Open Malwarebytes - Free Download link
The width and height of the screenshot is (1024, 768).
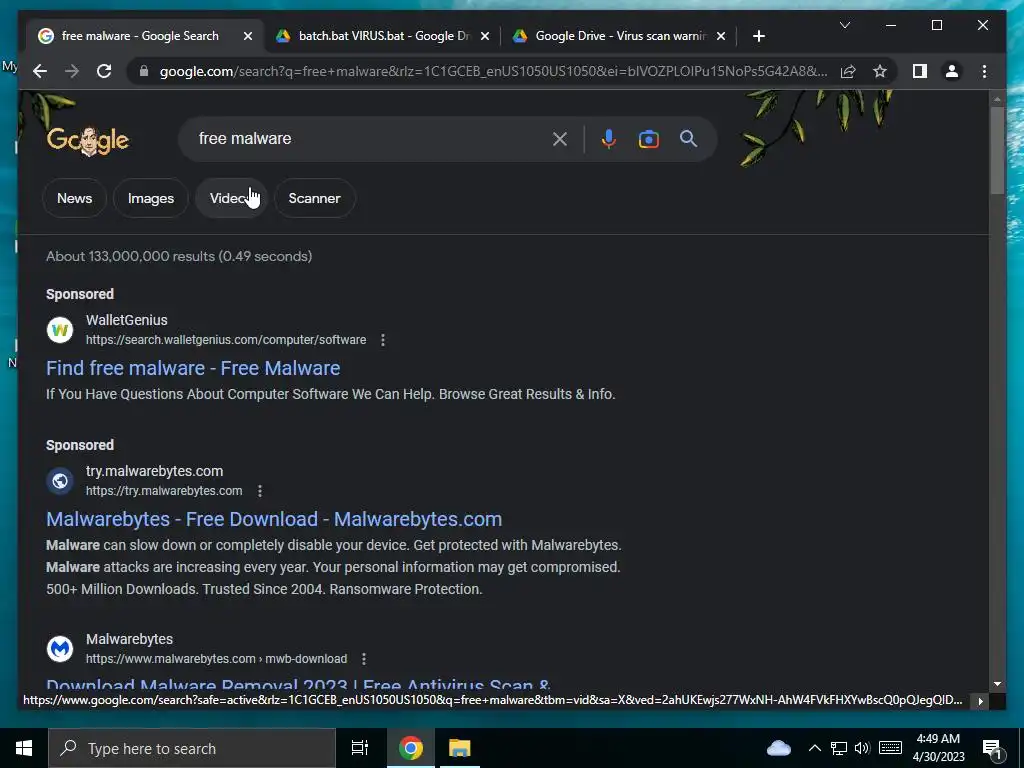pyautogui.click(x=274, y=519)
